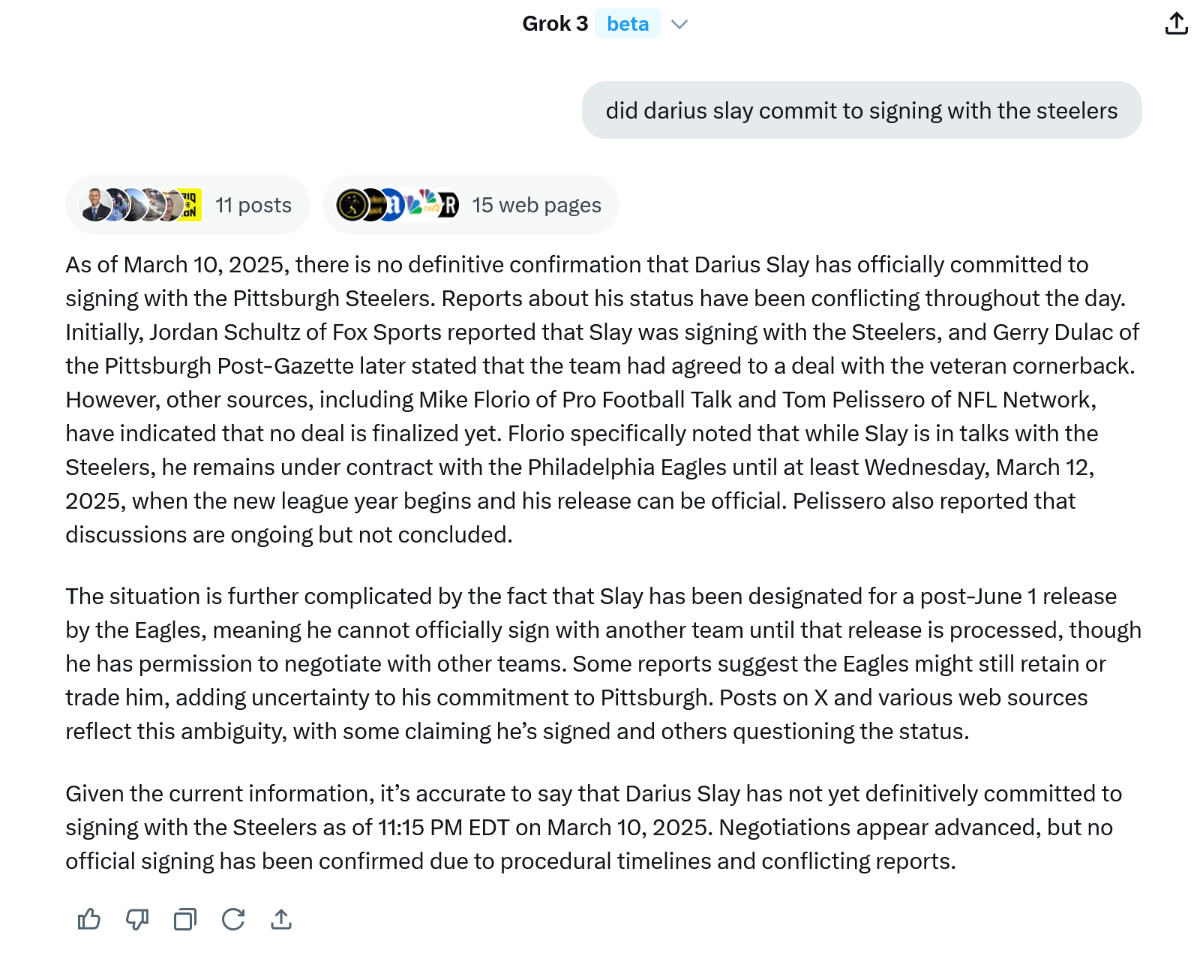The image size is (1200, 956).
Task: Open the '11 posts' sources list
Action: 253,205
